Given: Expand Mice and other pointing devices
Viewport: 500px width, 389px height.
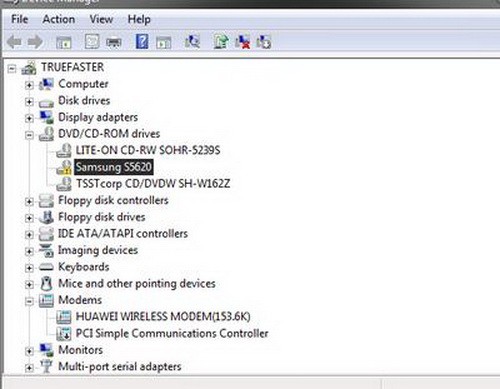Looking at the screenshot, I should coord(29,285).
